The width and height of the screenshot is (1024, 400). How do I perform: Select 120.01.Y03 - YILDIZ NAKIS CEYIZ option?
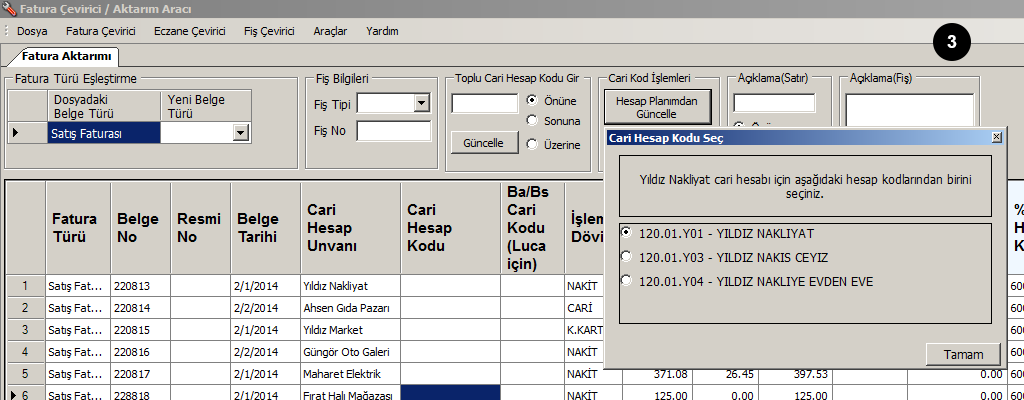626,257
